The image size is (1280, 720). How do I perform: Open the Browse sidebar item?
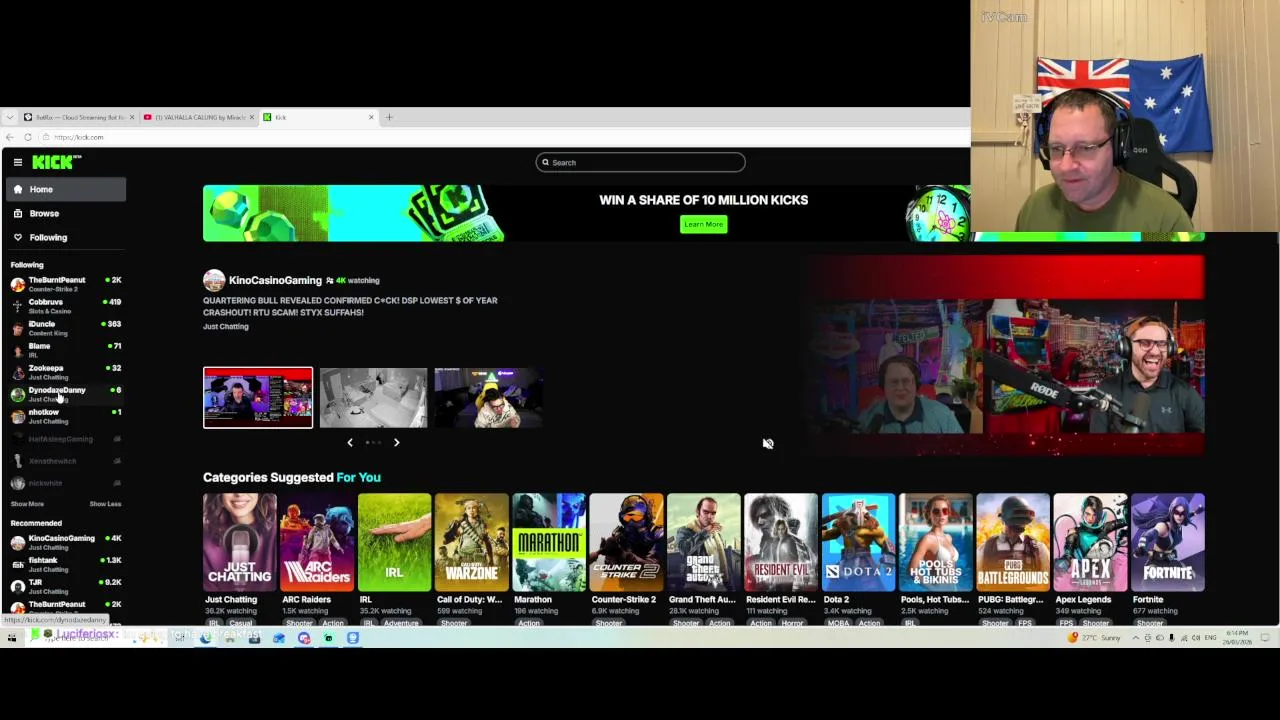point(65,213)
